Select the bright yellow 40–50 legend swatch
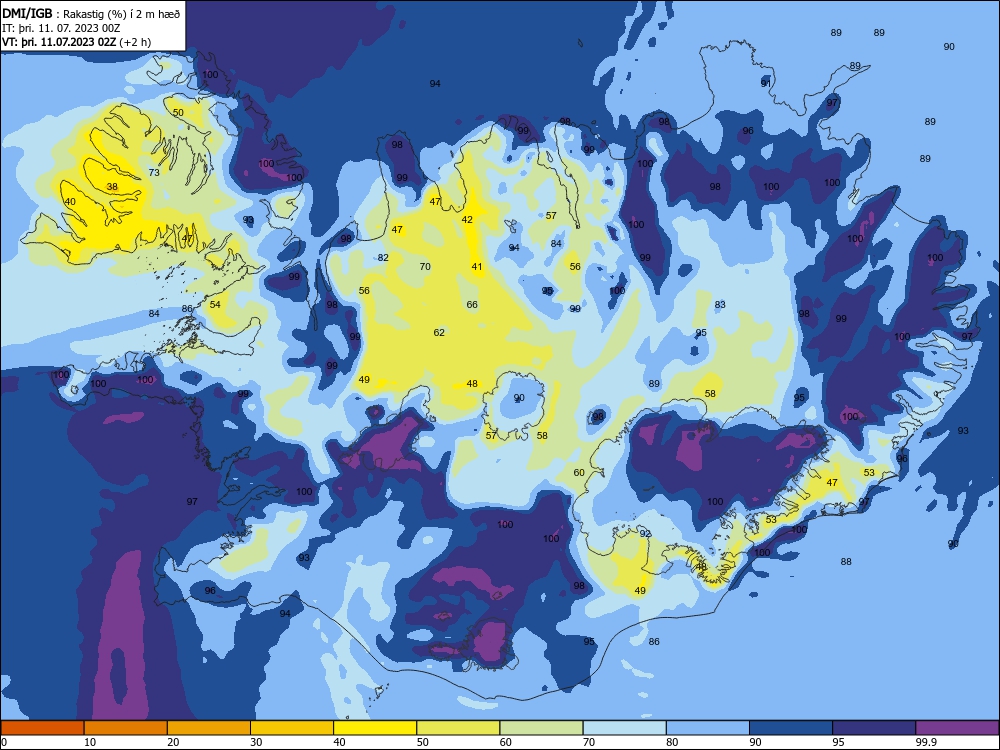Screen dimensions: 1000x750 [x=375, y=728]
